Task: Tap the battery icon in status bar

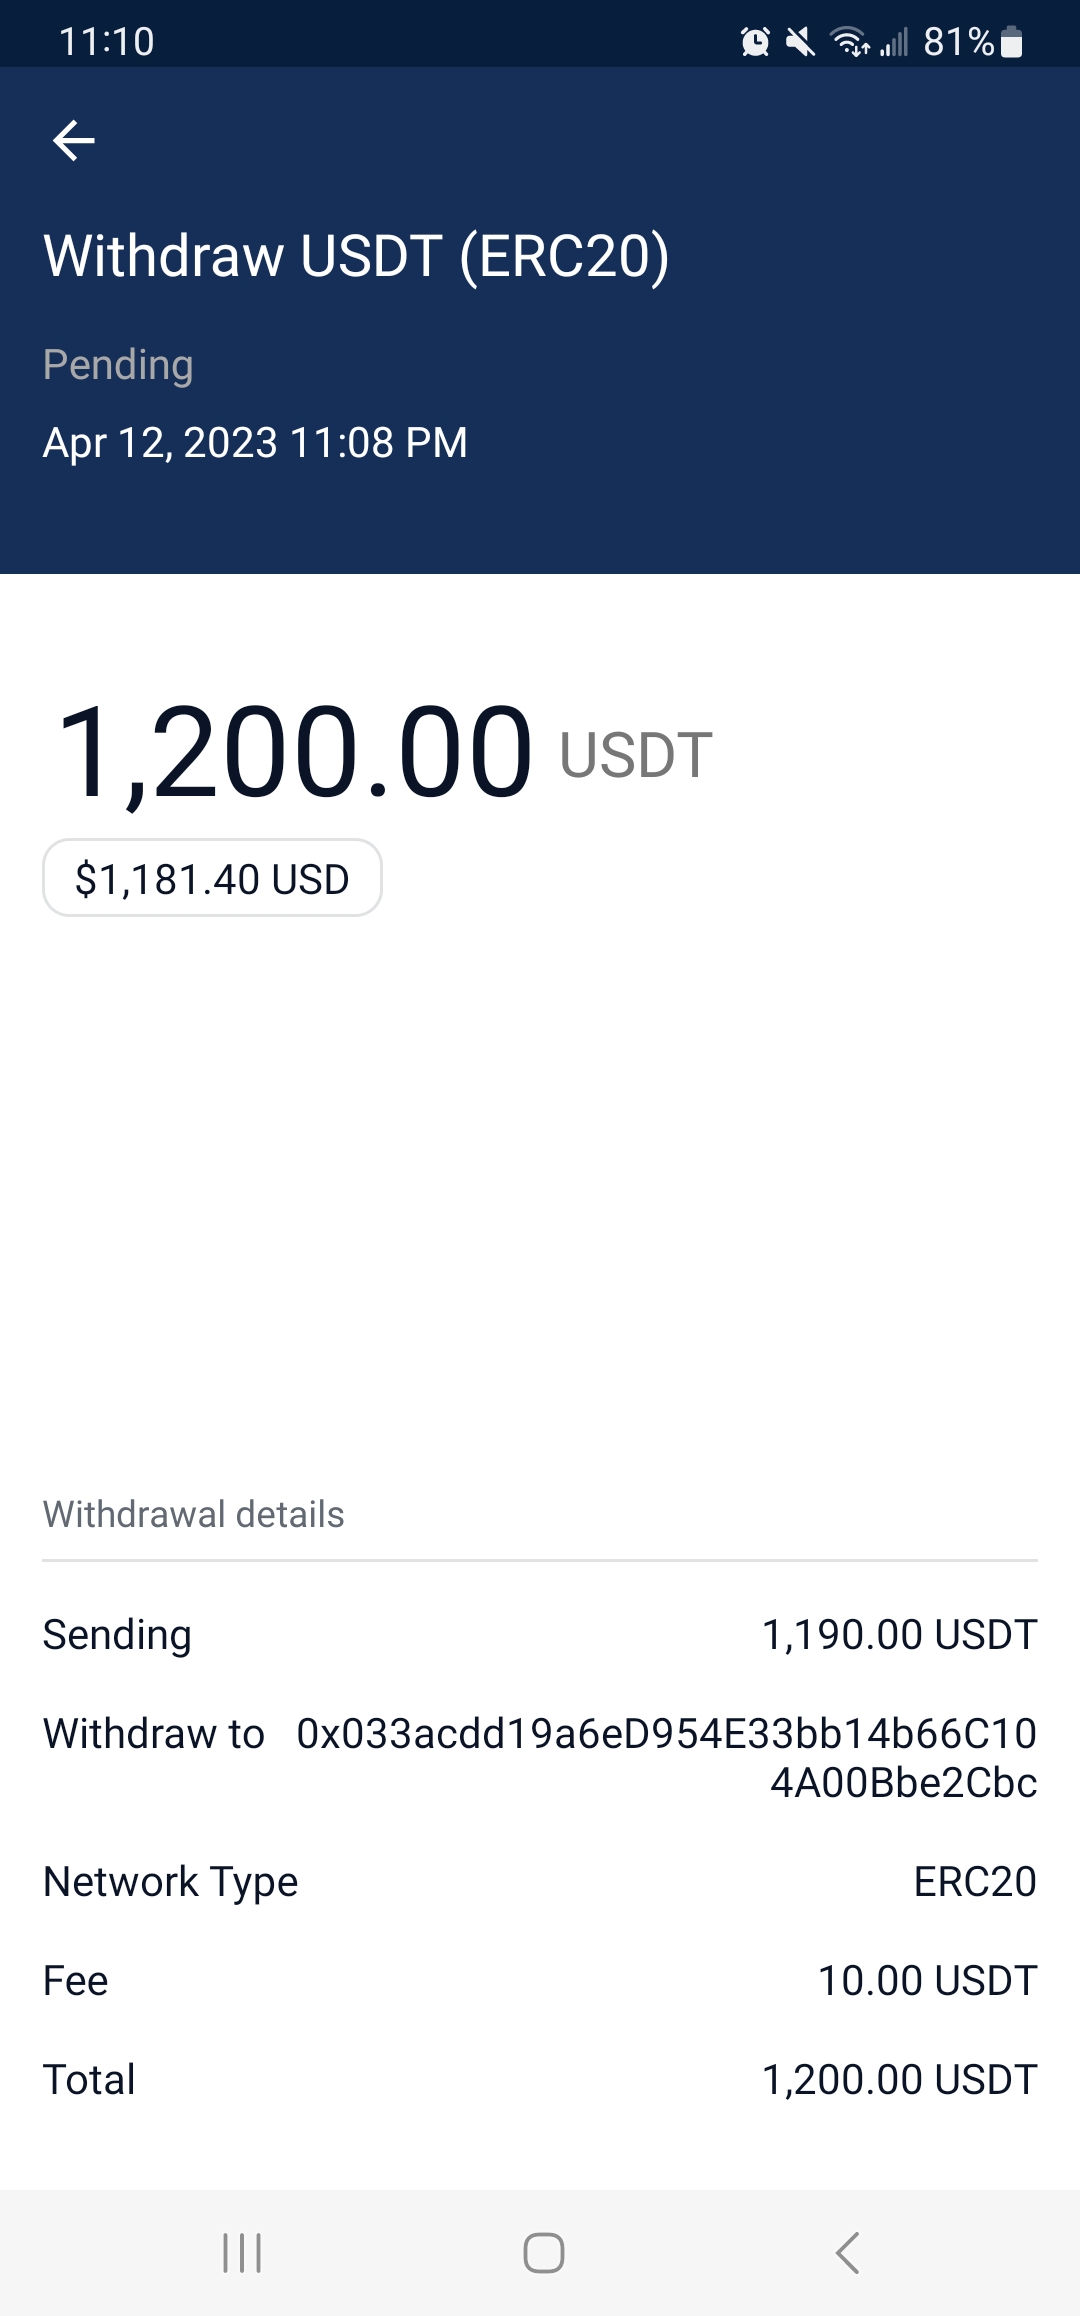Action: pyautogui.click(x=1012, y=42)
